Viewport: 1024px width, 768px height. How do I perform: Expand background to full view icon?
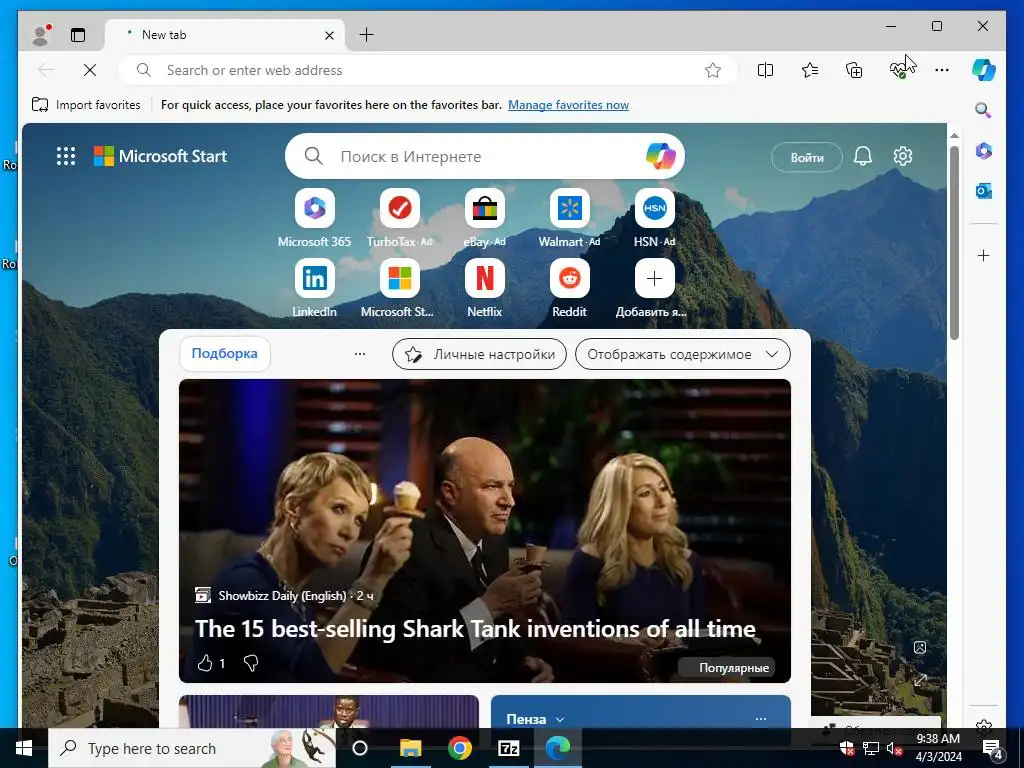pyautogui.click(x=920, y=680)
